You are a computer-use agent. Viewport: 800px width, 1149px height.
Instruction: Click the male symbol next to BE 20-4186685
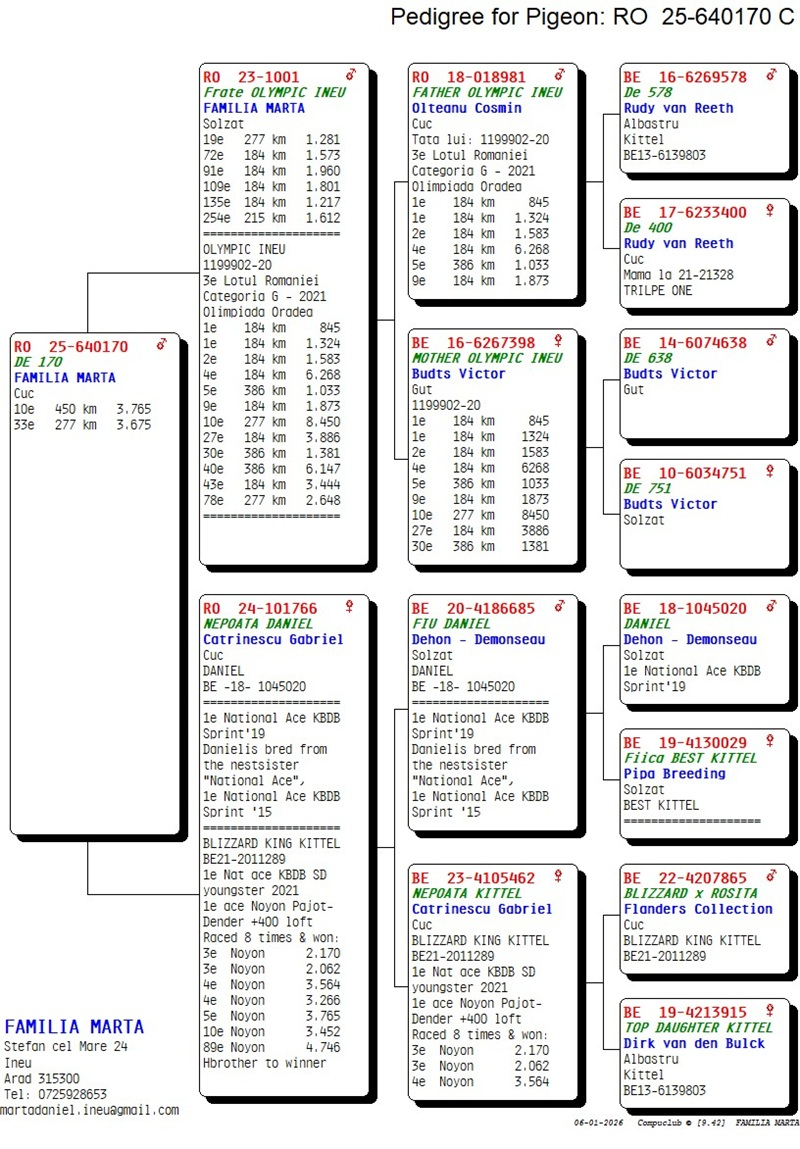click(560, 606)
